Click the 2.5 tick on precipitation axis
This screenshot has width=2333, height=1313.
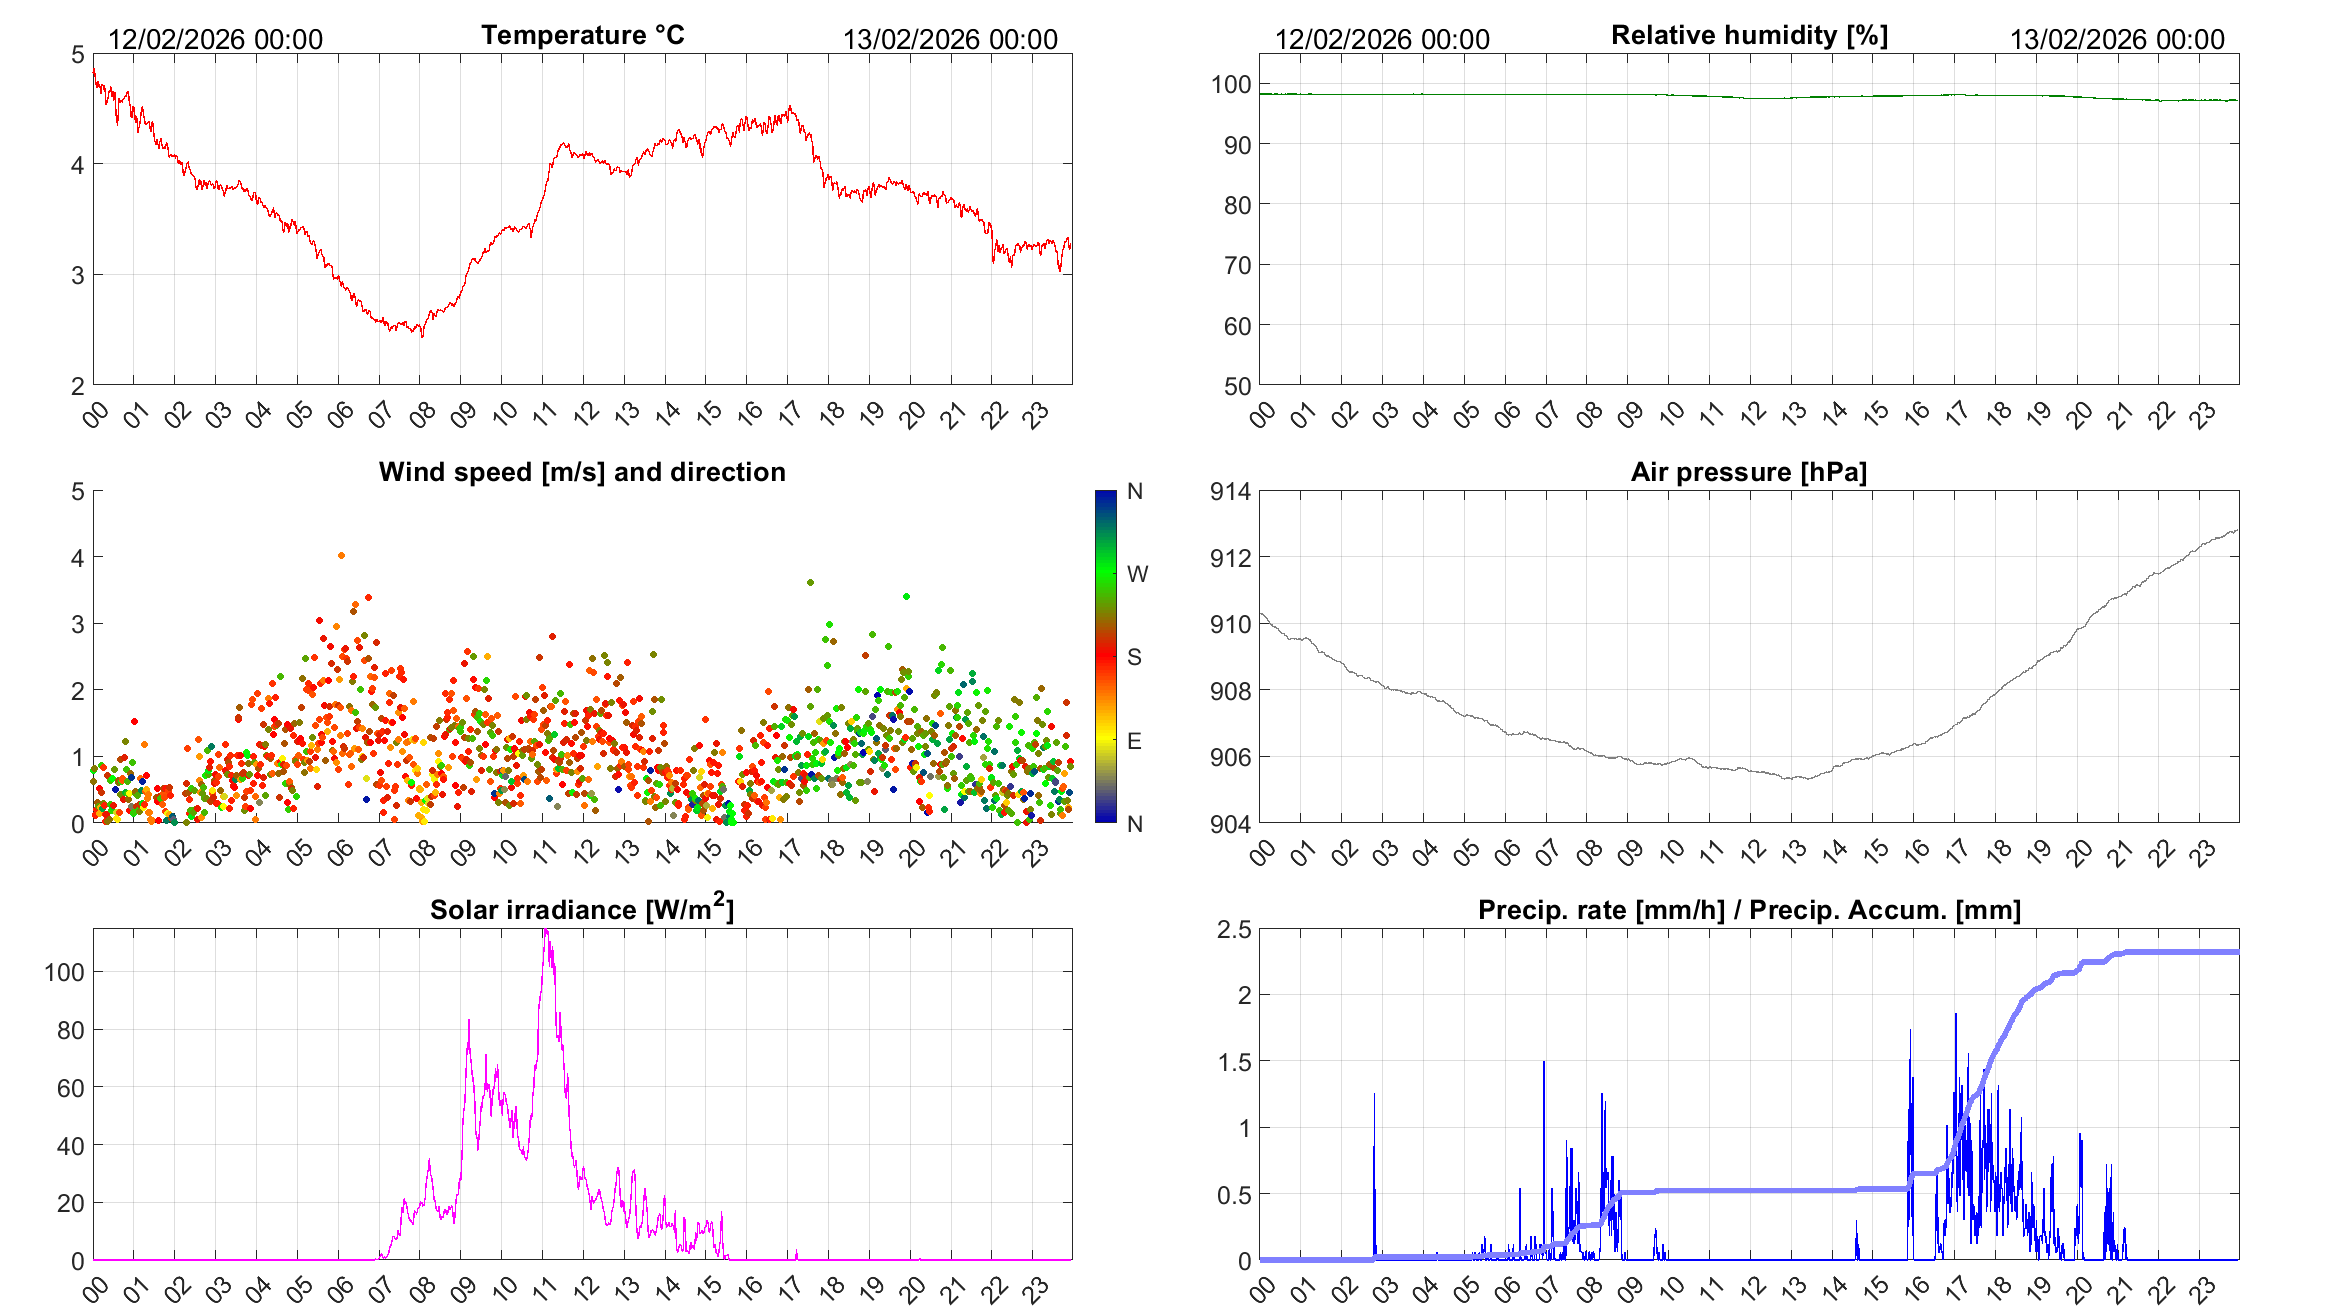click(x=1233, y=929)
